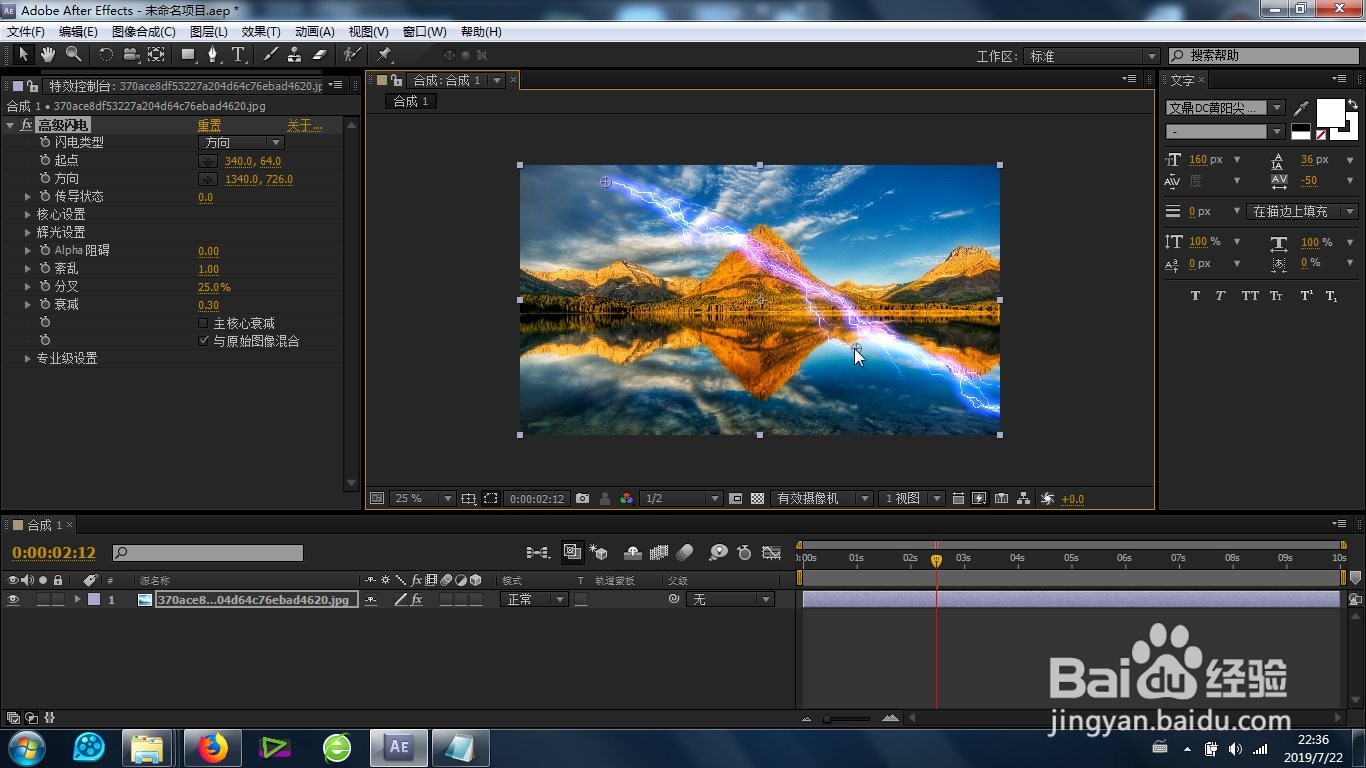Click the 搜索帮助 search field
The image size is (1366, 768).
[1263, 56]
